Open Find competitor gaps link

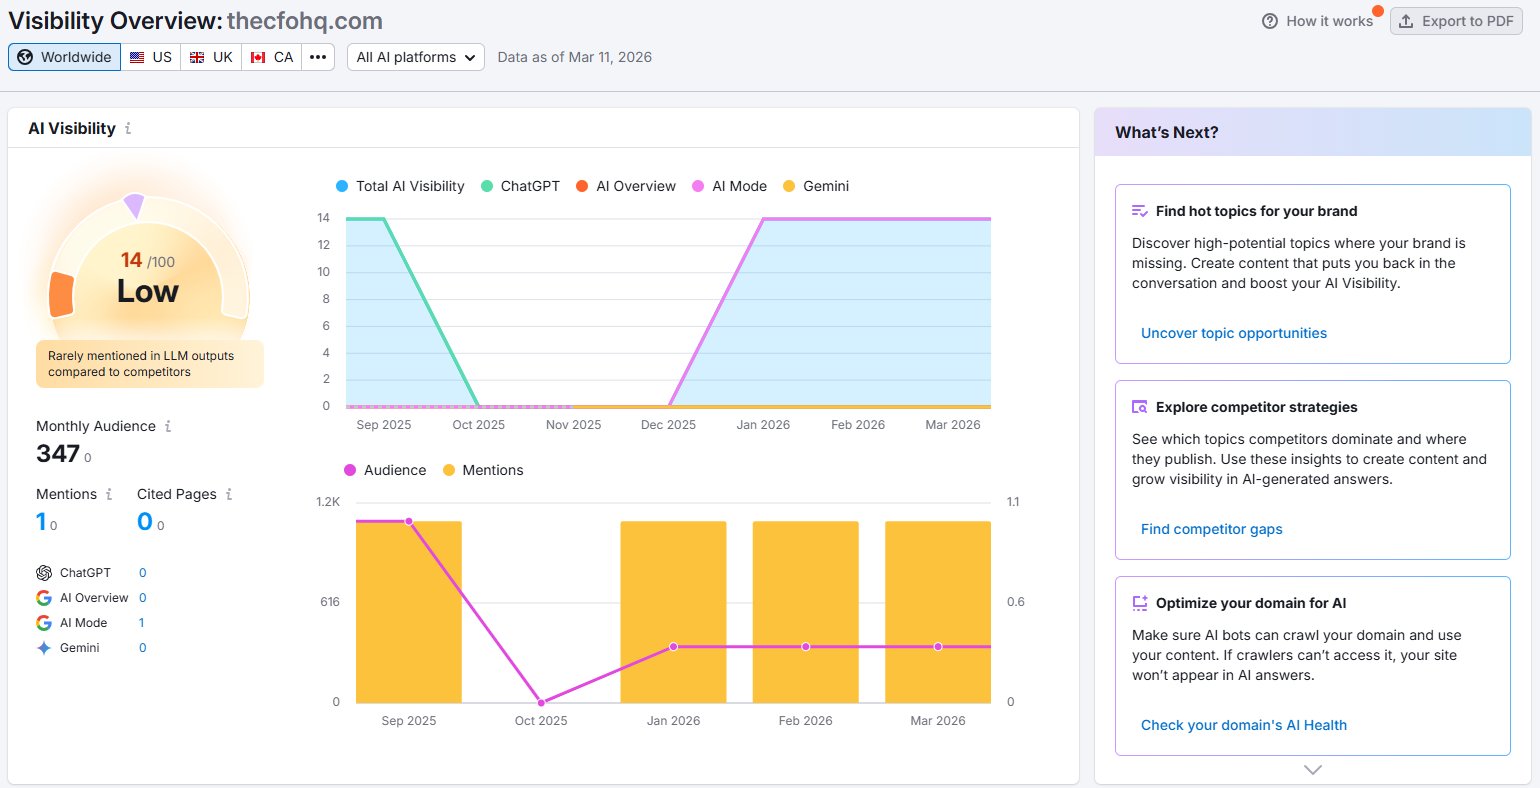1212,529
